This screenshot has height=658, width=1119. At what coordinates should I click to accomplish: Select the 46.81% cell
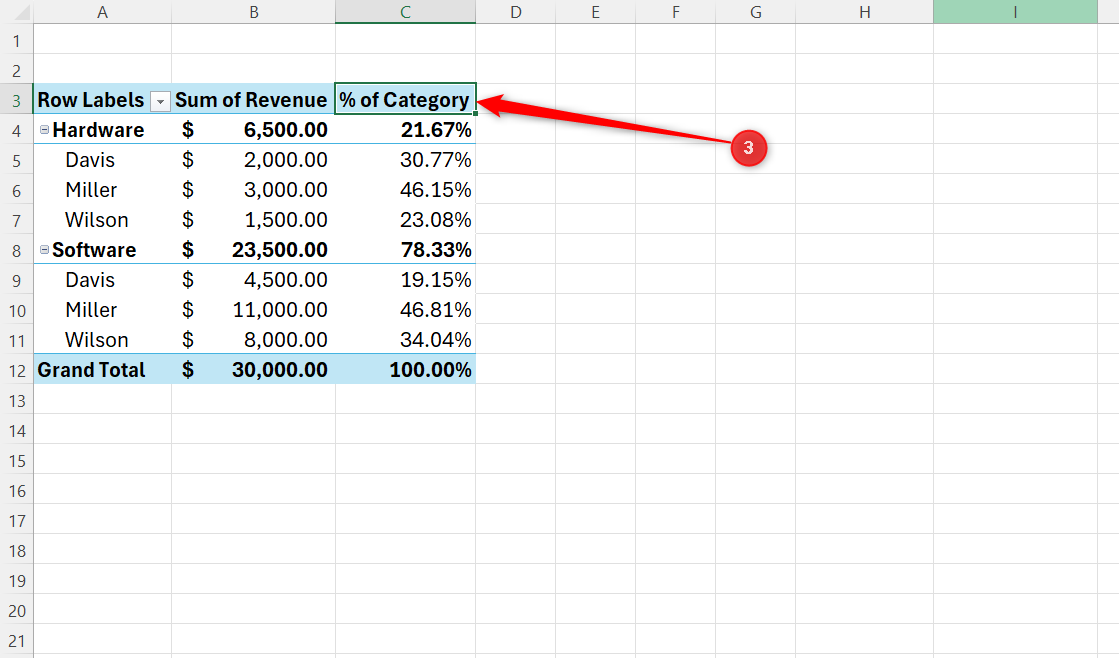(405, 310)
